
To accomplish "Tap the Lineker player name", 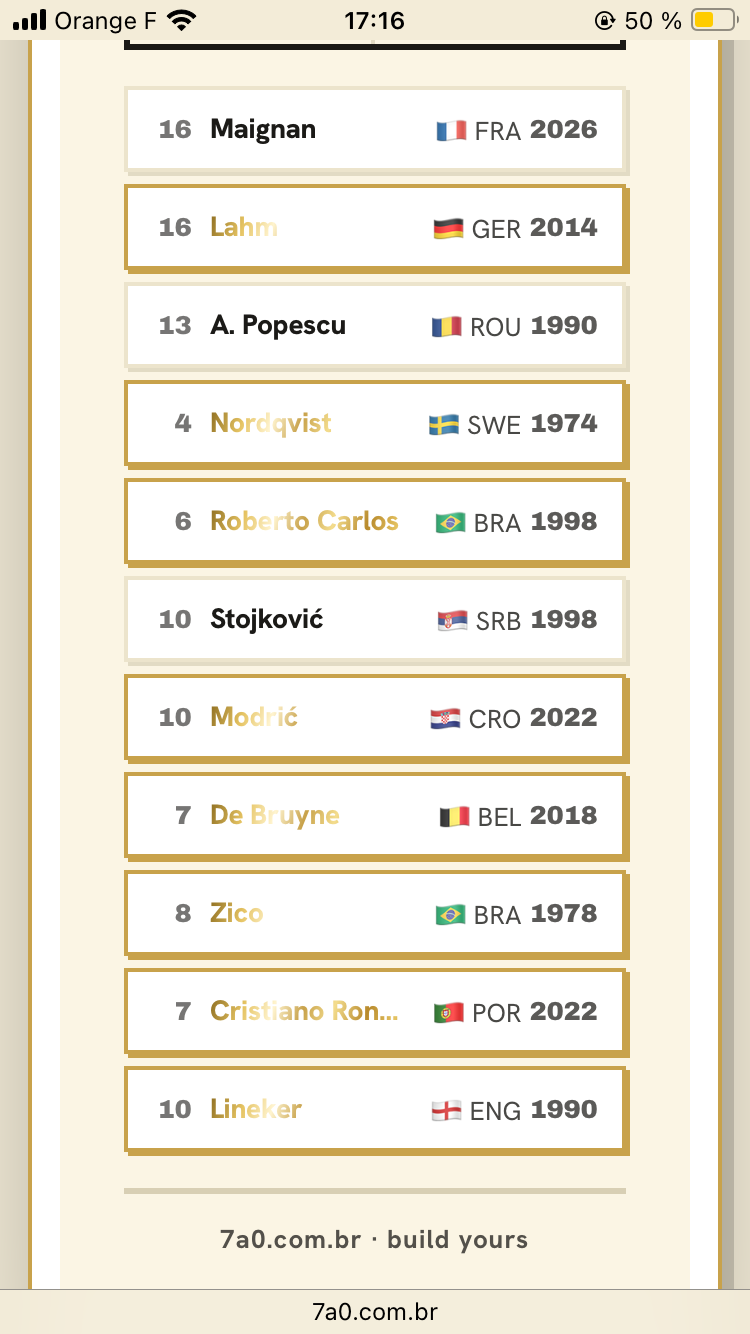I will tap(256, 1109).
